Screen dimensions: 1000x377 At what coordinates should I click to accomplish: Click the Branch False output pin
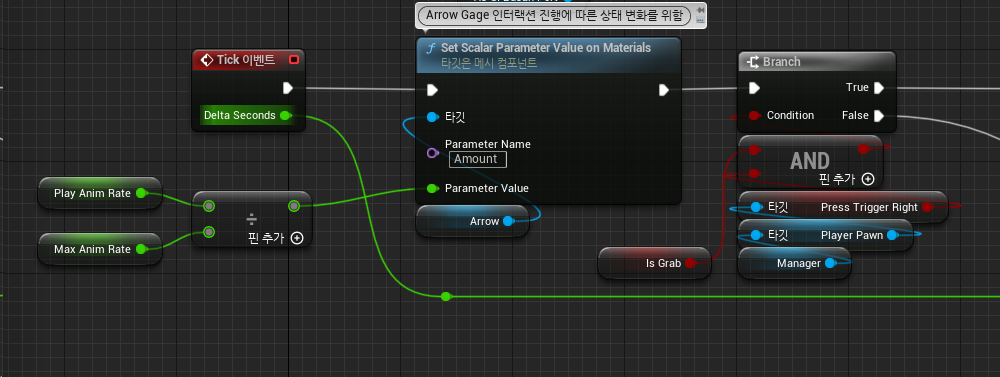point(879,115)
